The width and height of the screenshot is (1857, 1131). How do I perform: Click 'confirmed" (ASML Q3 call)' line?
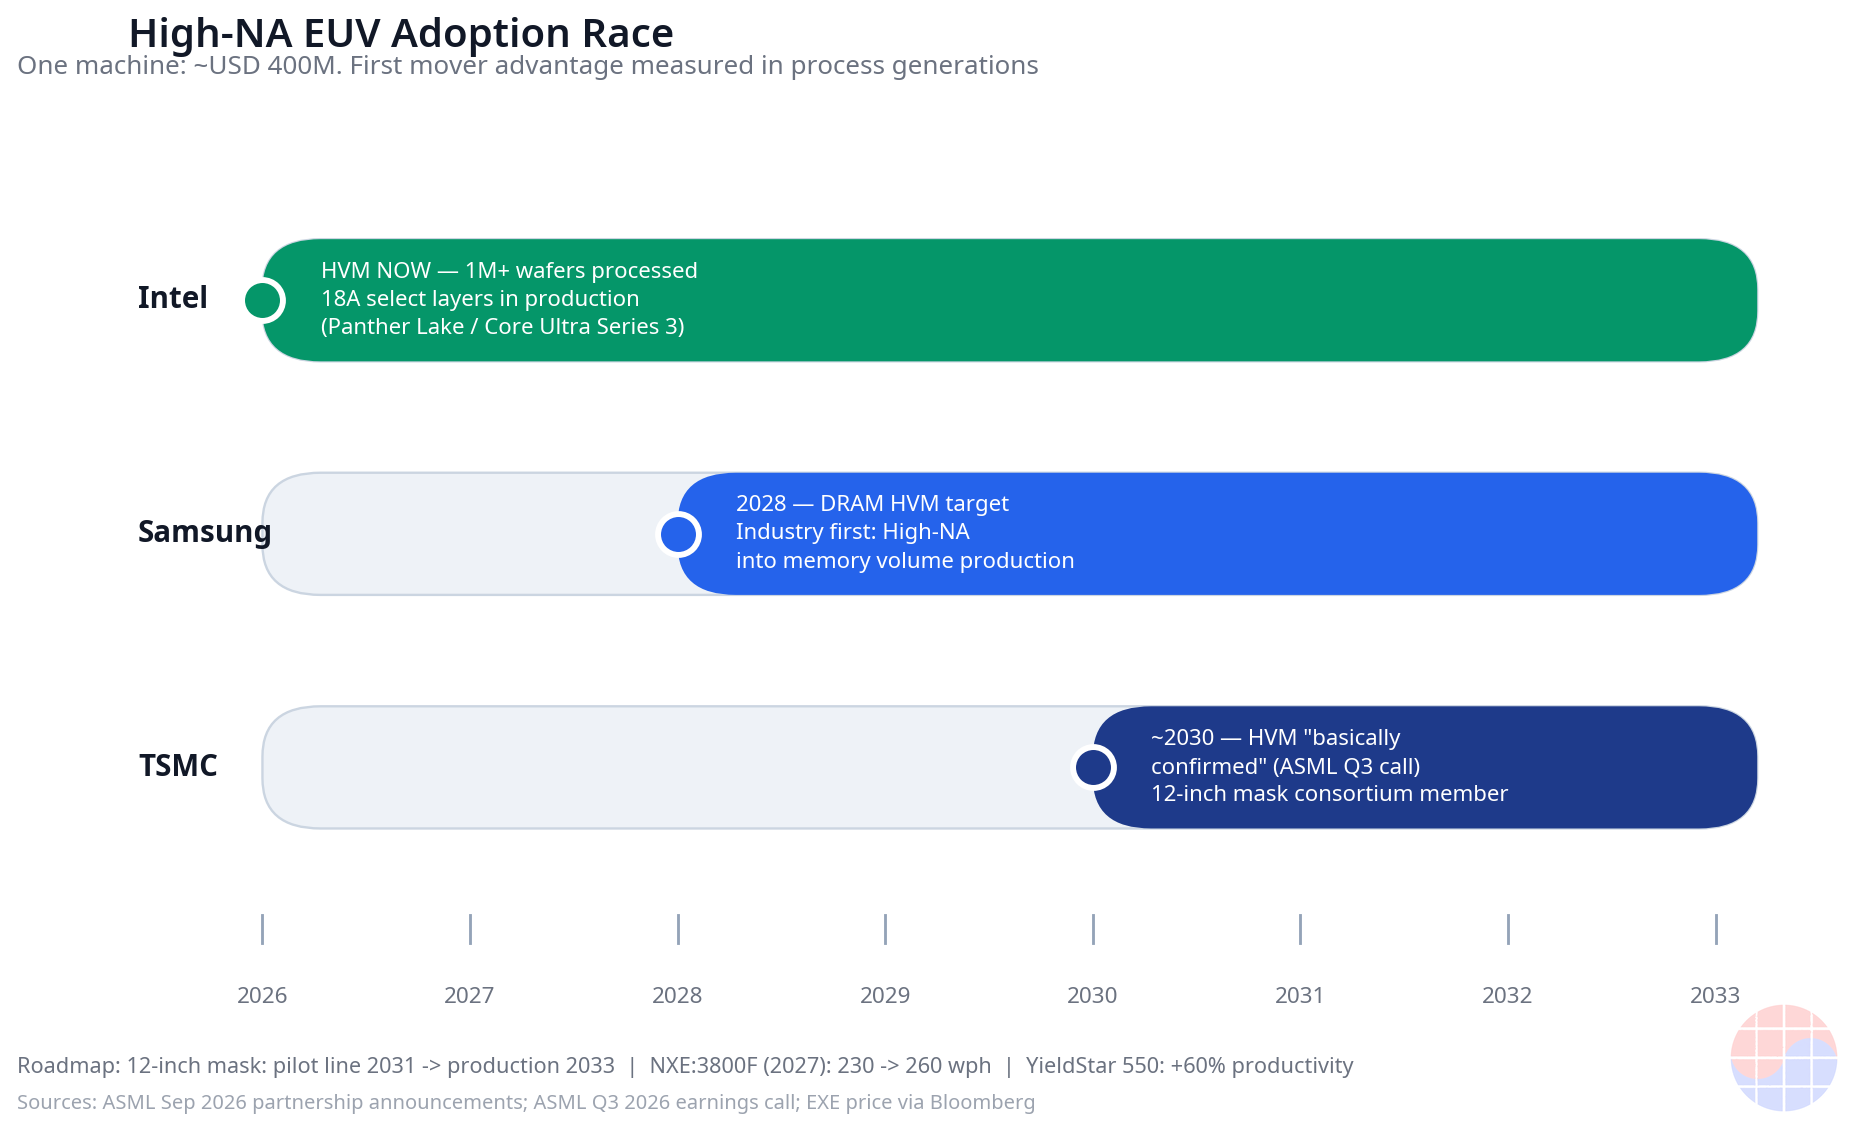point(1286,767)
